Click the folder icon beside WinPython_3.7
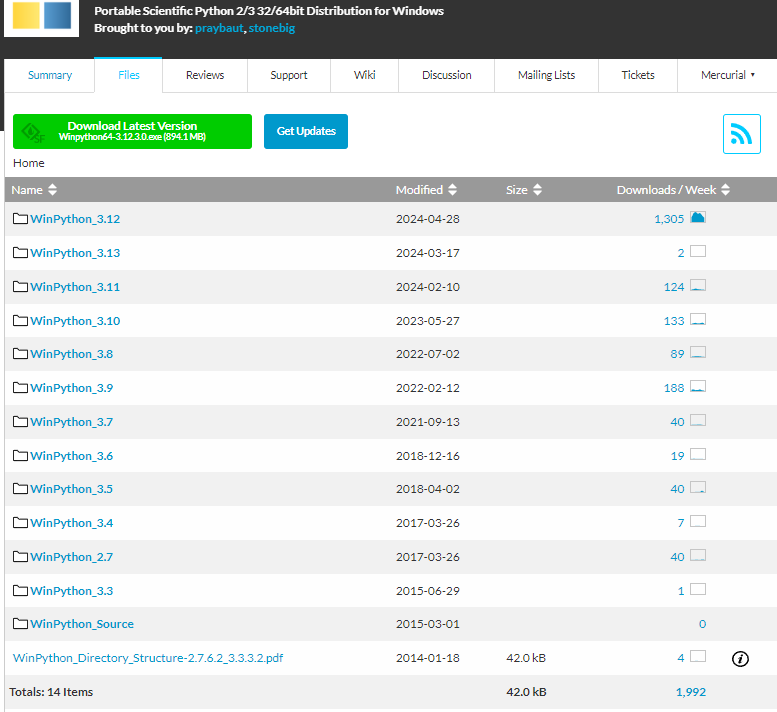 (20, 422)
